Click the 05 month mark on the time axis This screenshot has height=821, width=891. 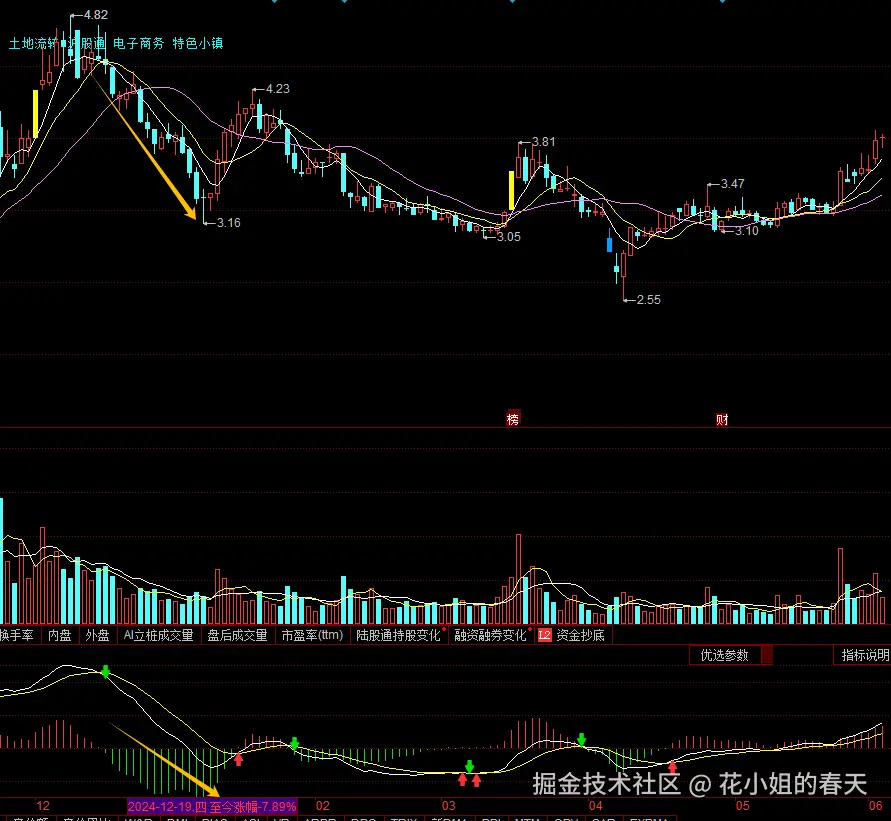[743, 806]
